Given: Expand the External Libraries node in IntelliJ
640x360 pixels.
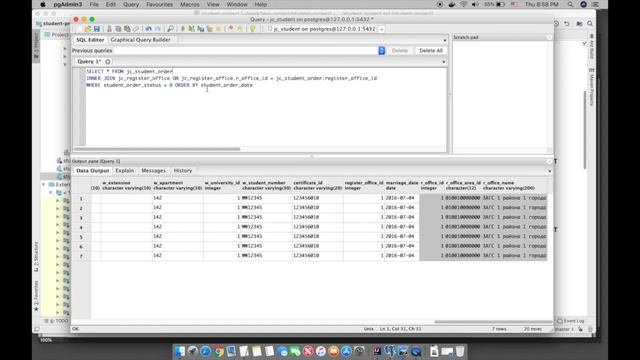Looking at the screenshot, I should coord(44,184).
